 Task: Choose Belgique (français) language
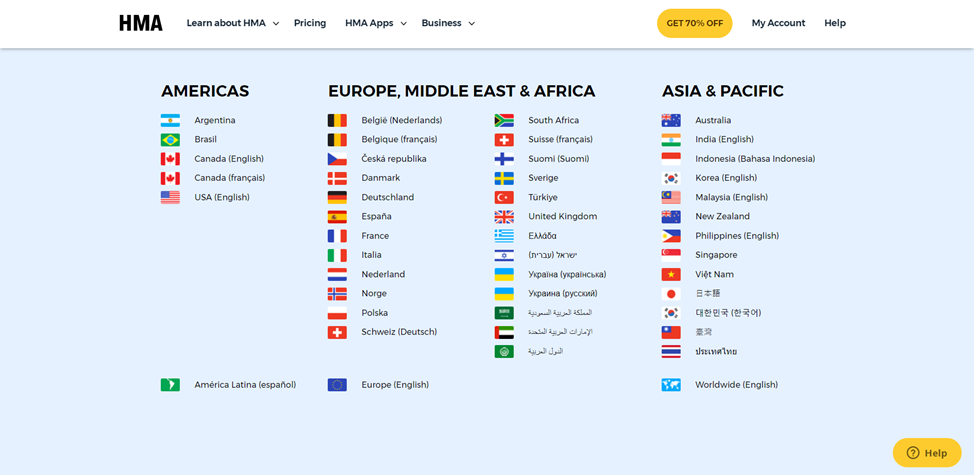[399, 140]
